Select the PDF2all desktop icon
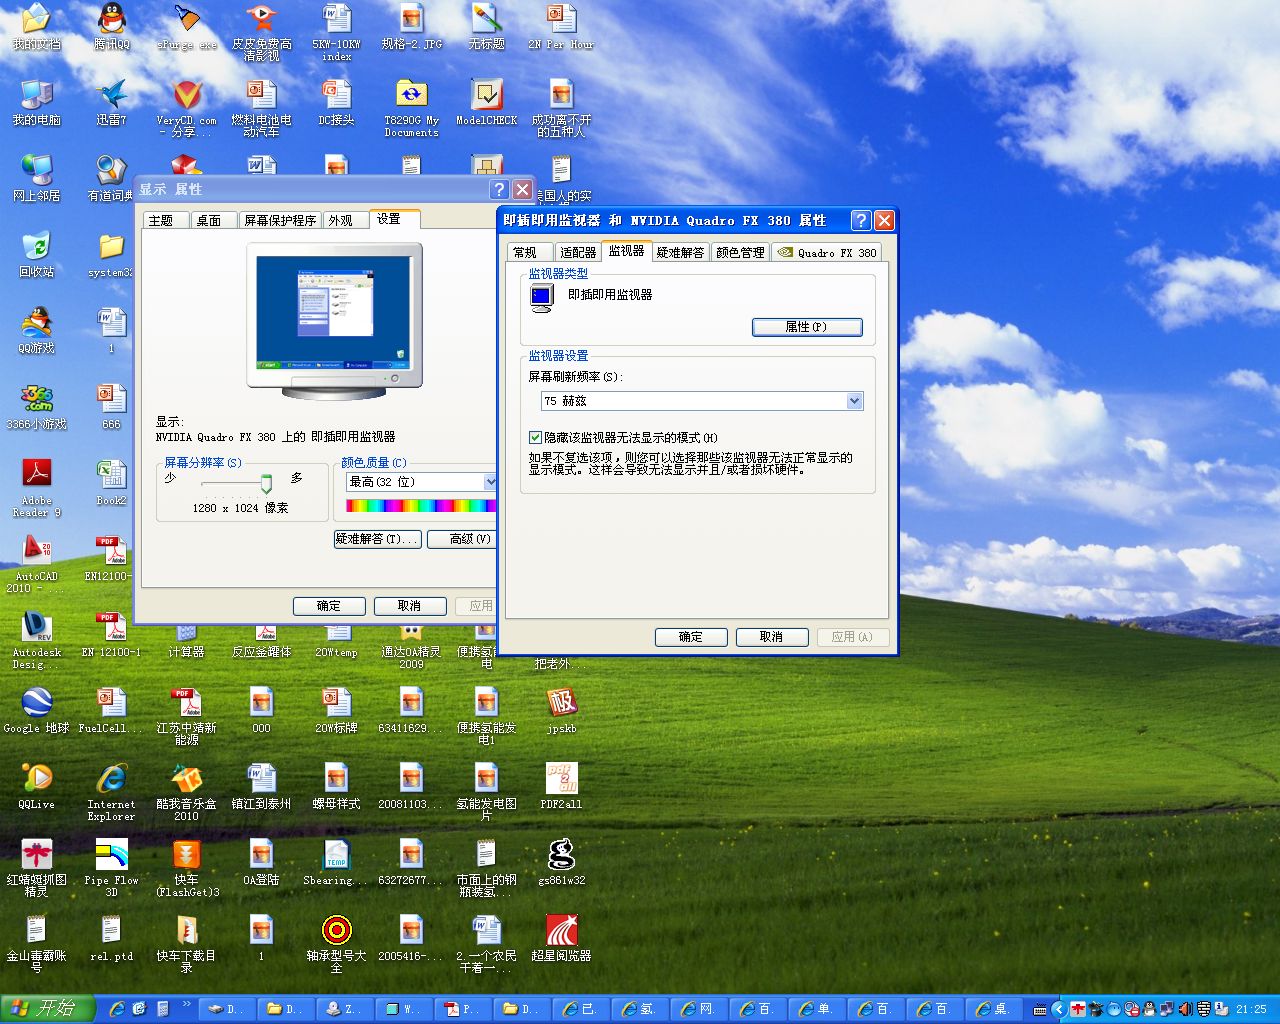The height and width of the screenshot is (1024, 1280). [561, 786]
